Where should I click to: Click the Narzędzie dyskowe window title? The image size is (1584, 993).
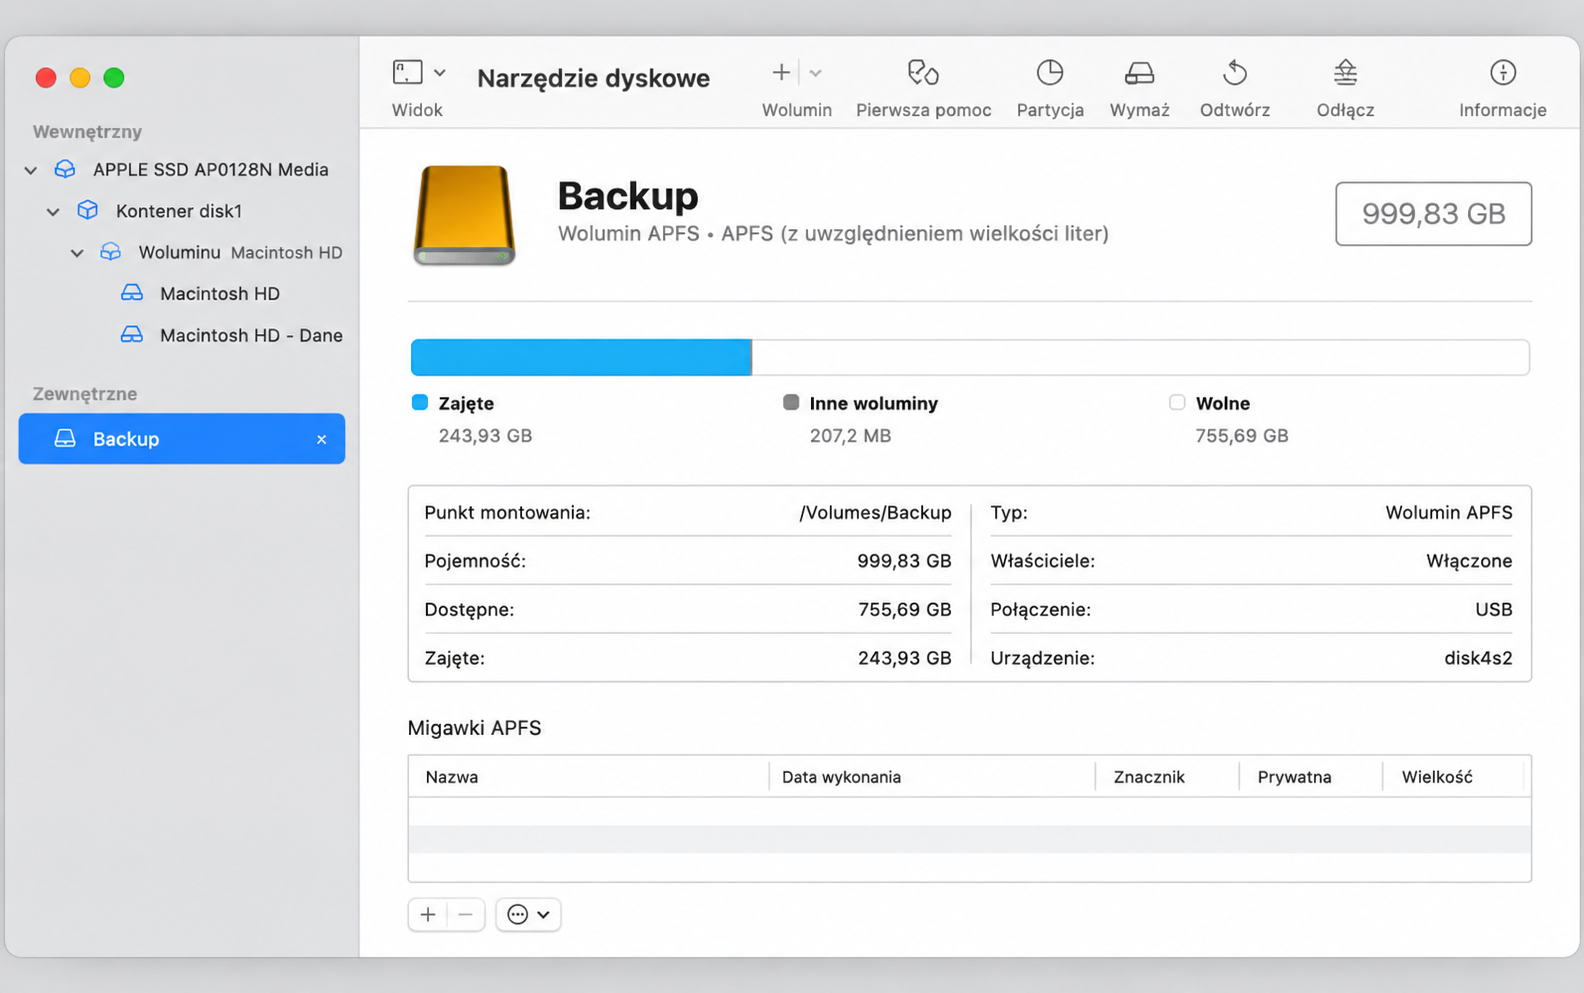593,77
